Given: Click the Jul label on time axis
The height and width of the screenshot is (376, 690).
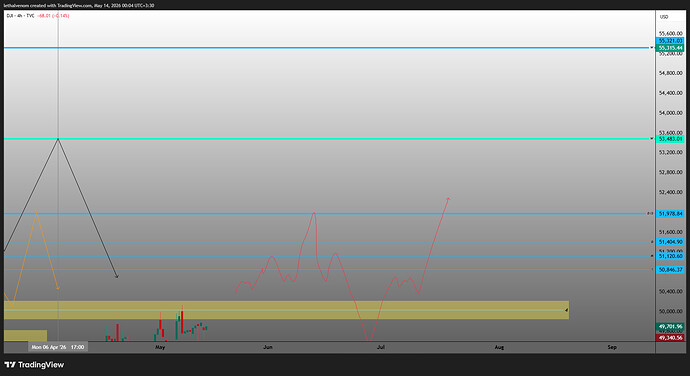Looking at the screenshot, I should (x=381, y=347).
